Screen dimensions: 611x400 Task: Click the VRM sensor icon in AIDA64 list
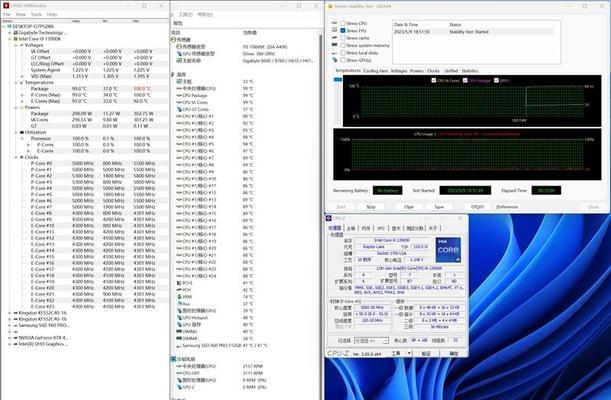[179, 297]
